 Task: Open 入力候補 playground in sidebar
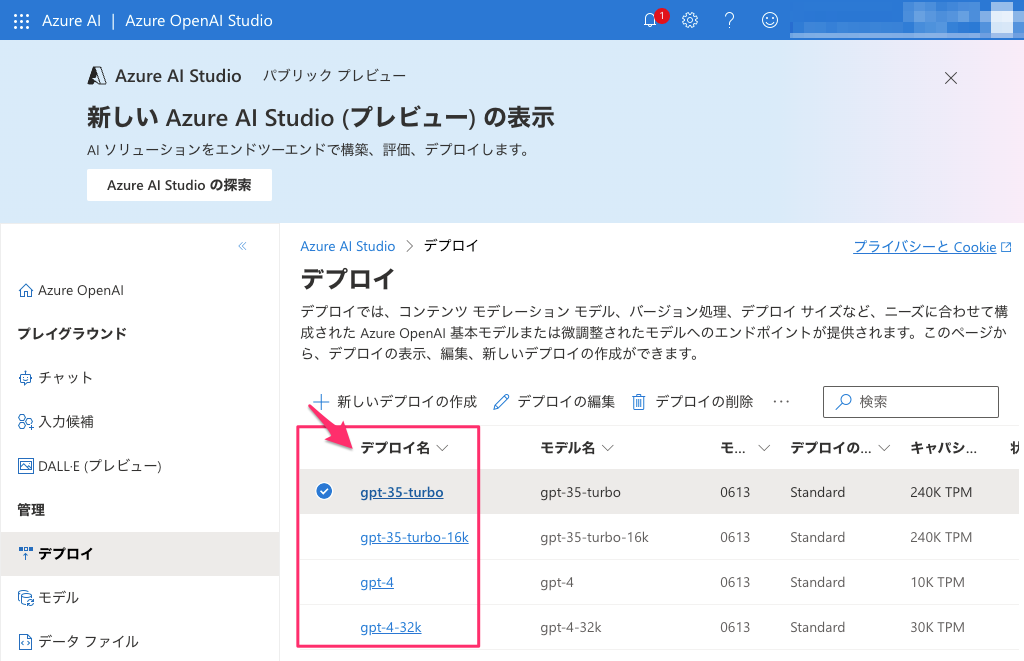coord(140,422)
